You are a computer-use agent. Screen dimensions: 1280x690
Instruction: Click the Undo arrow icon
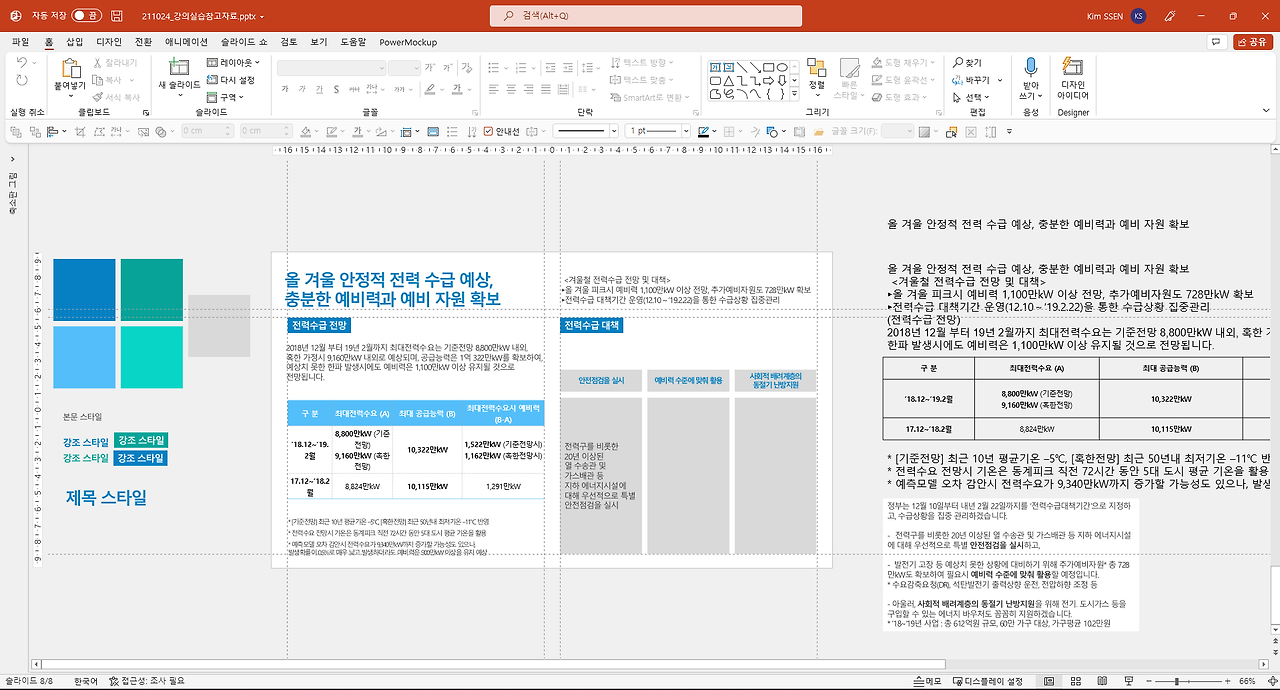[23, 62]
